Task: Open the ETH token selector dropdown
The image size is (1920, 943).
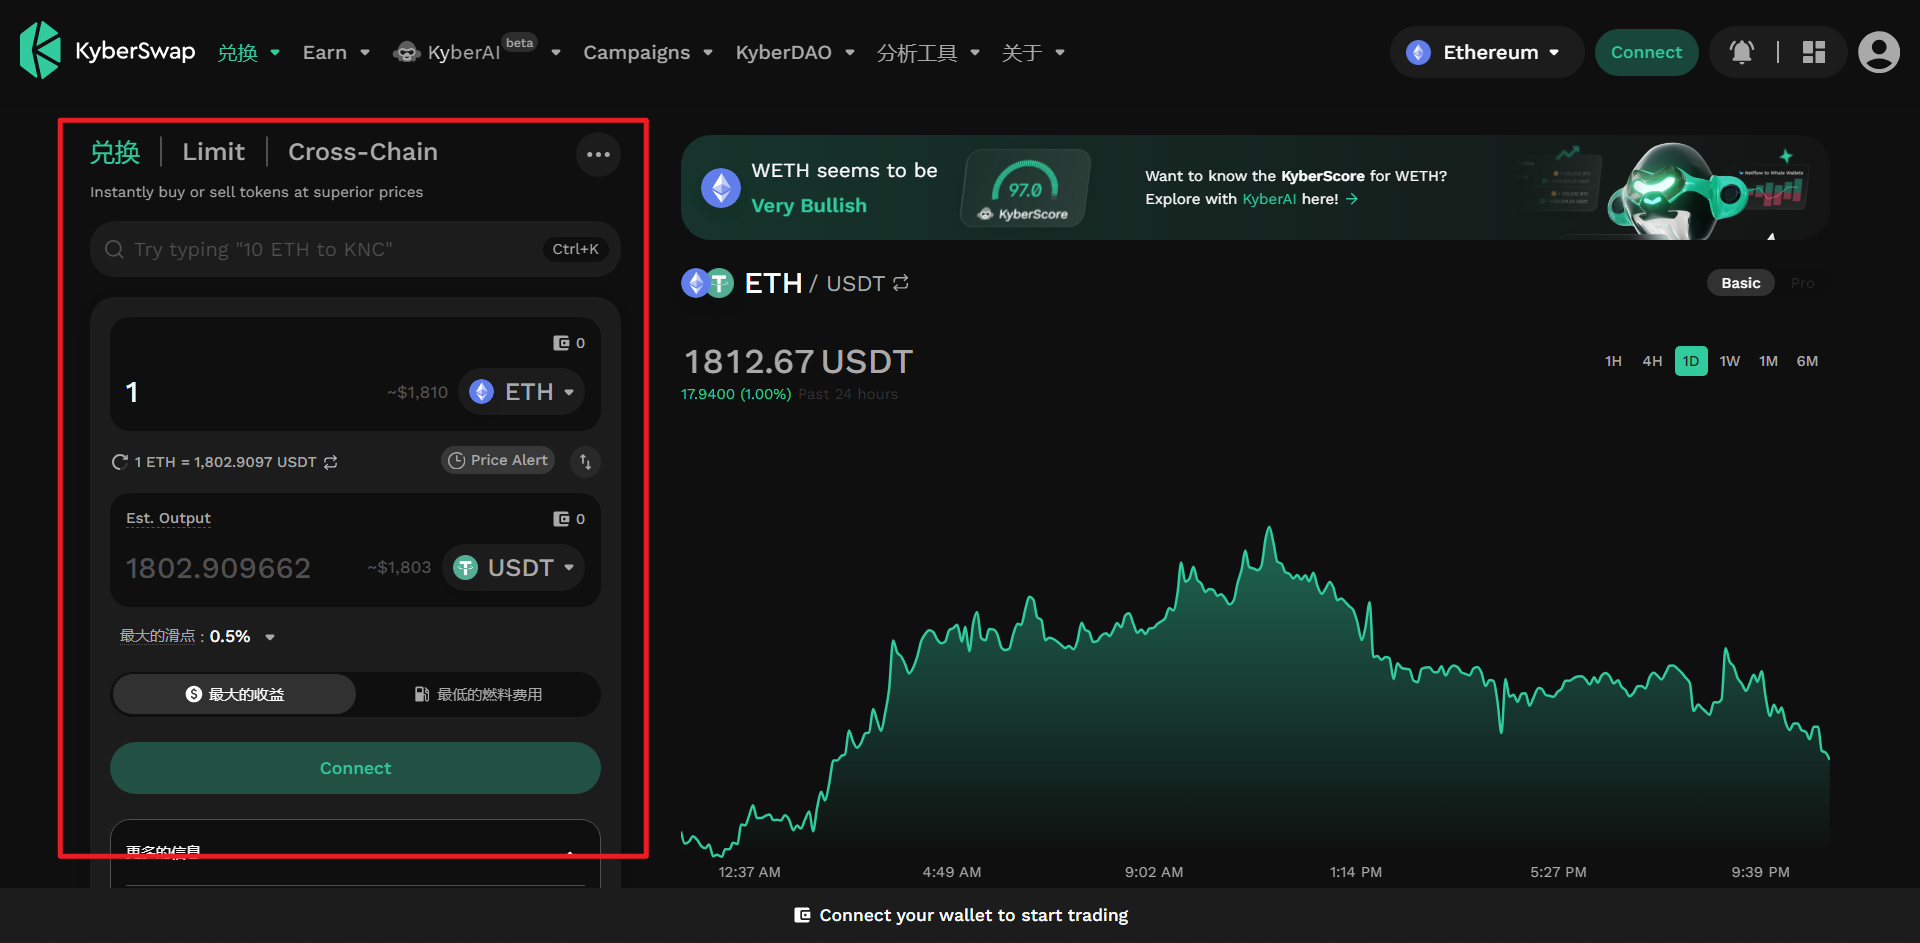Action: [522, 392]
